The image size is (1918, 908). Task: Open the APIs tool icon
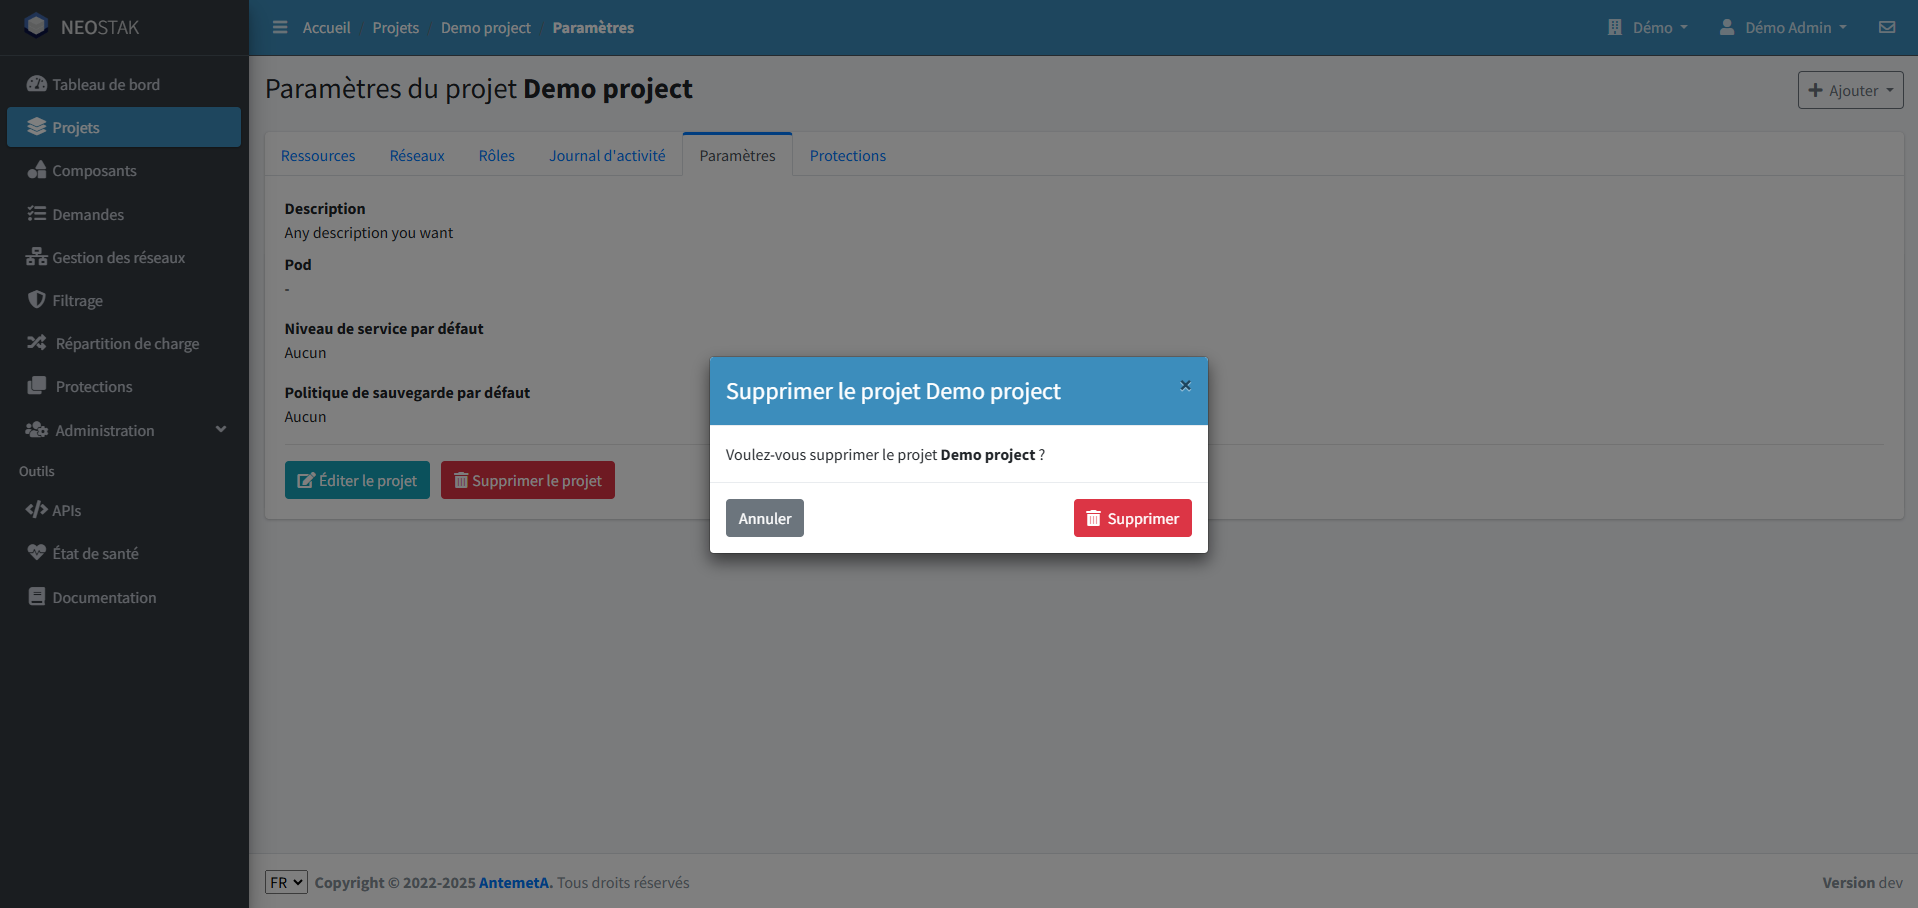click(x=36, y=510)
